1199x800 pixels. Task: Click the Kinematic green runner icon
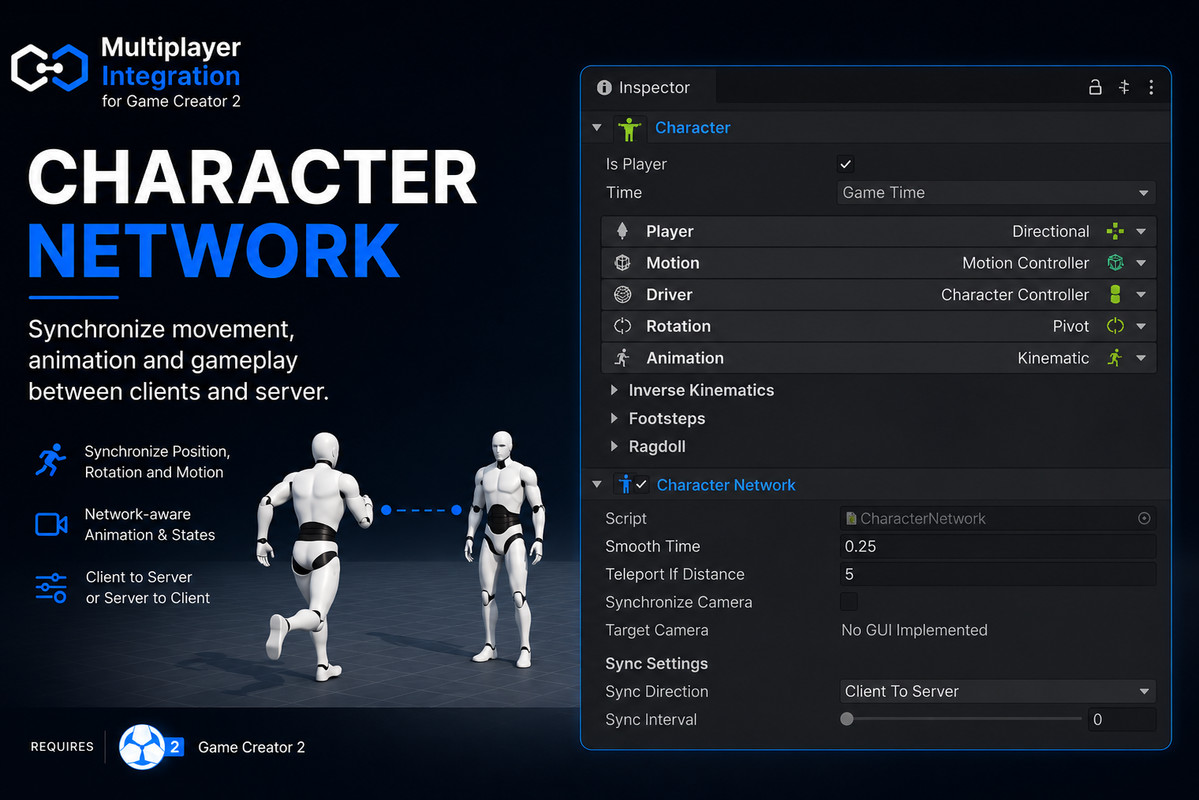tap(1115, 358)
